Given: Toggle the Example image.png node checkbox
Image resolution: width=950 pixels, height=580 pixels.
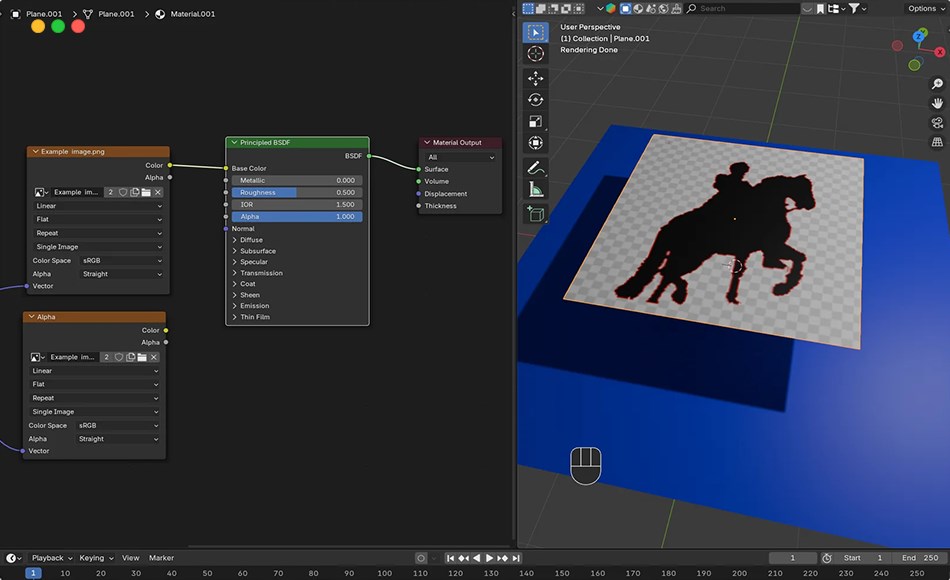Looking at the screenshot, I should (x=37, y=152).
